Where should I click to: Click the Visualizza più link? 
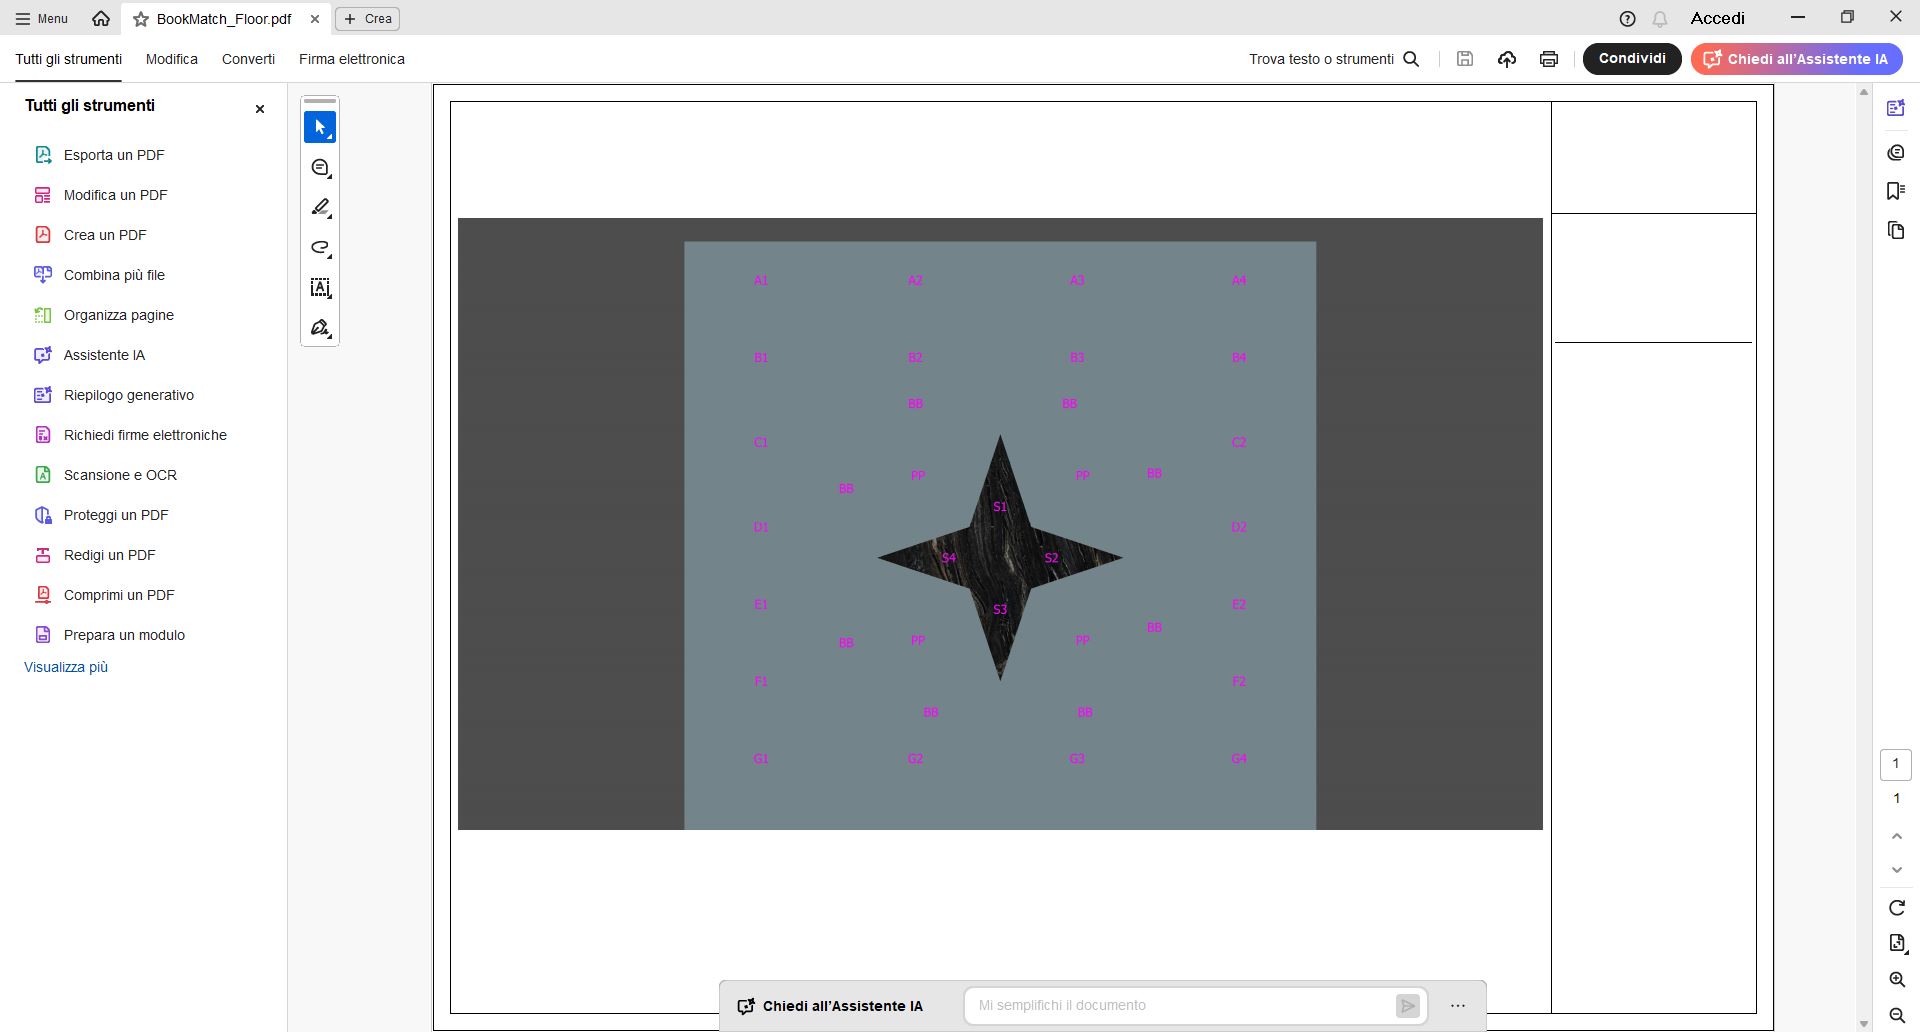point(66,667)
